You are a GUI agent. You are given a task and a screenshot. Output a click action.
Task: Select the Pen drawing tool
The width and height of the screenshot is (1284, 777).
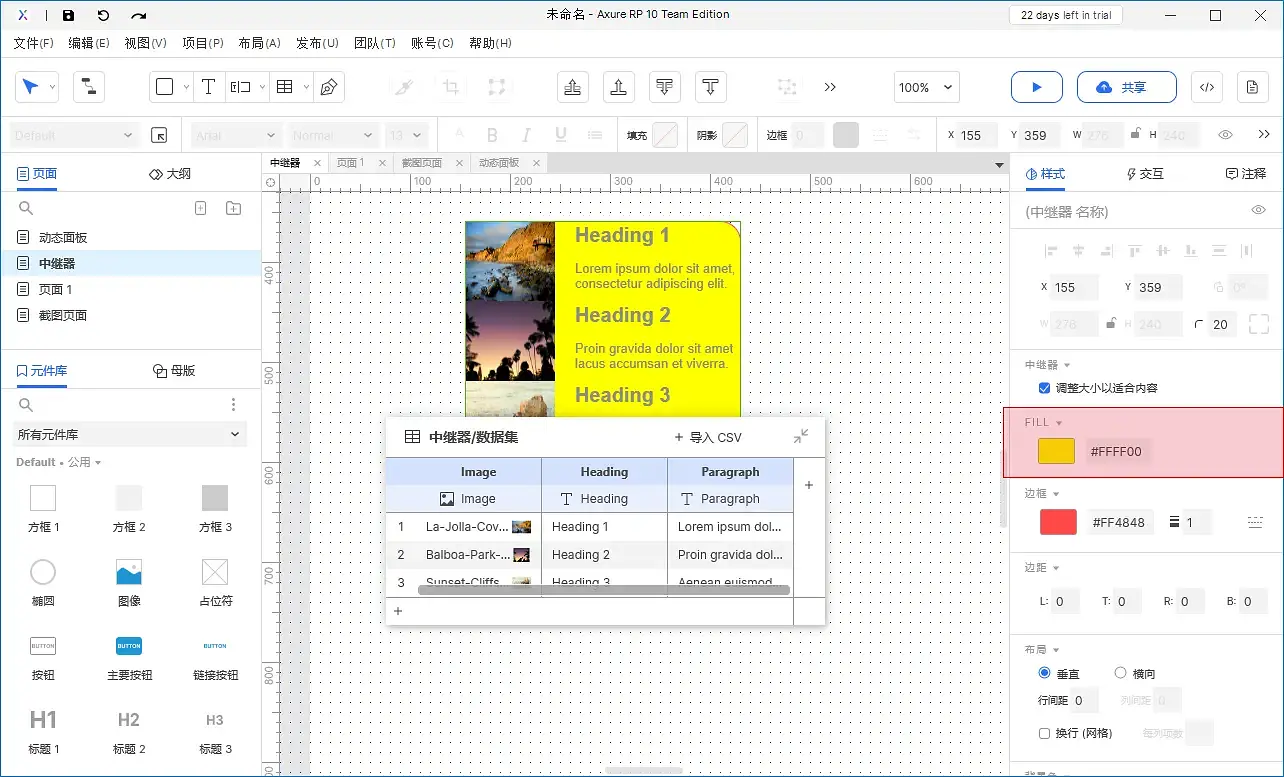(x=328, y=87)
